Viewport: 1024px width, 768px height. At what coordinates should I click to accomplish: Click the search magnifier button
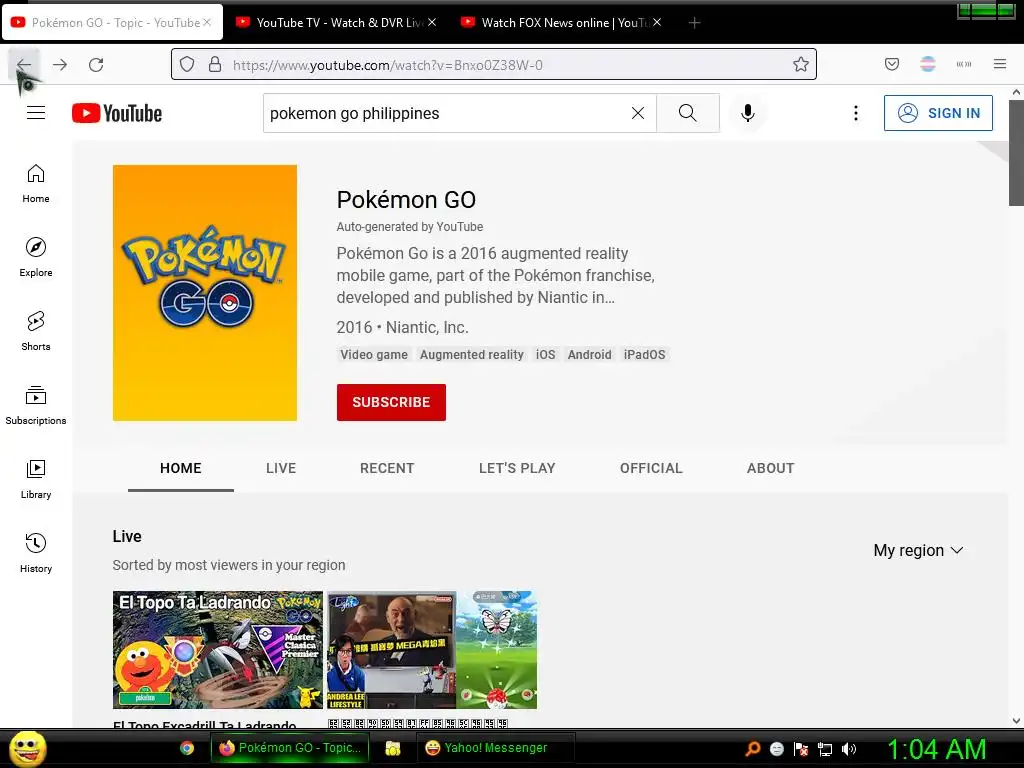click(688, 113)
